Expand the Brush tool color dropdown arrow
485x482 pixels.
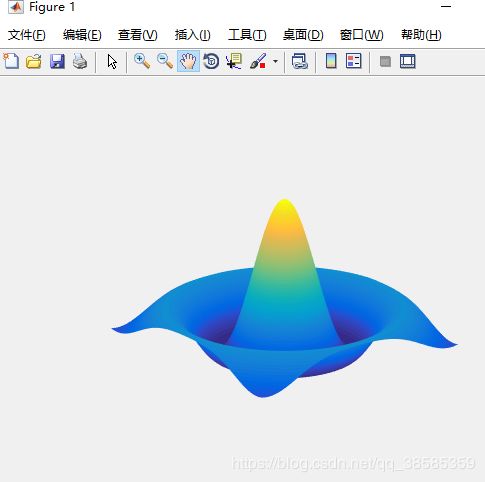275,62
